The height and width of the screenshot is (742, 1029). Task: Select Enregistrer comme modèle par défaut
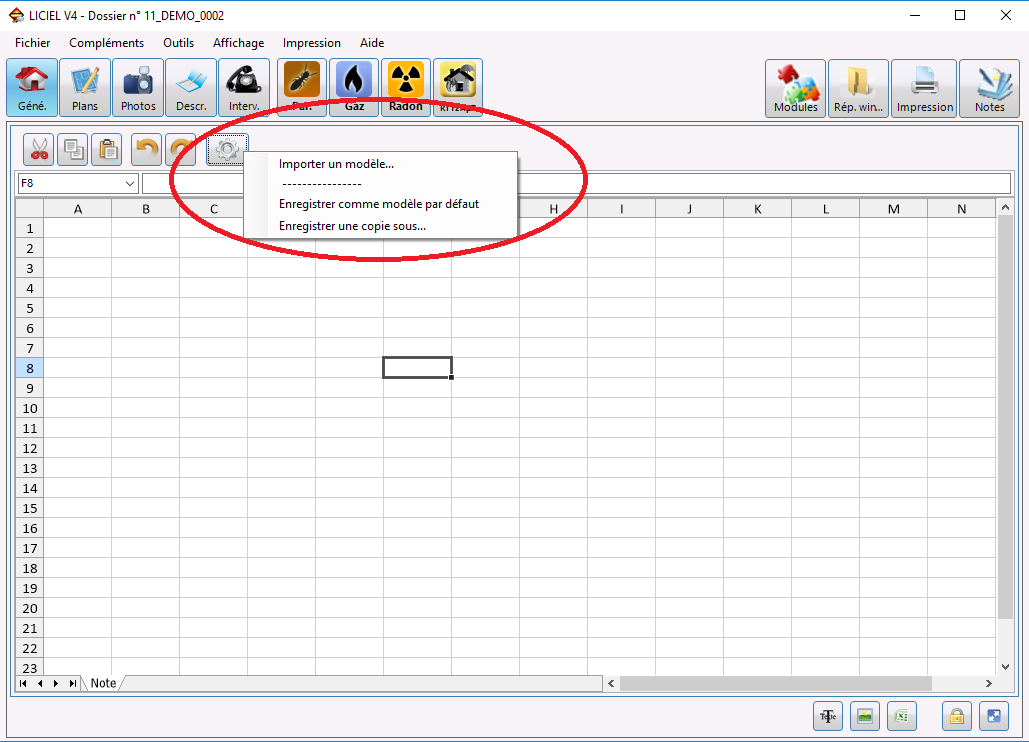click(x=379, y=204)
